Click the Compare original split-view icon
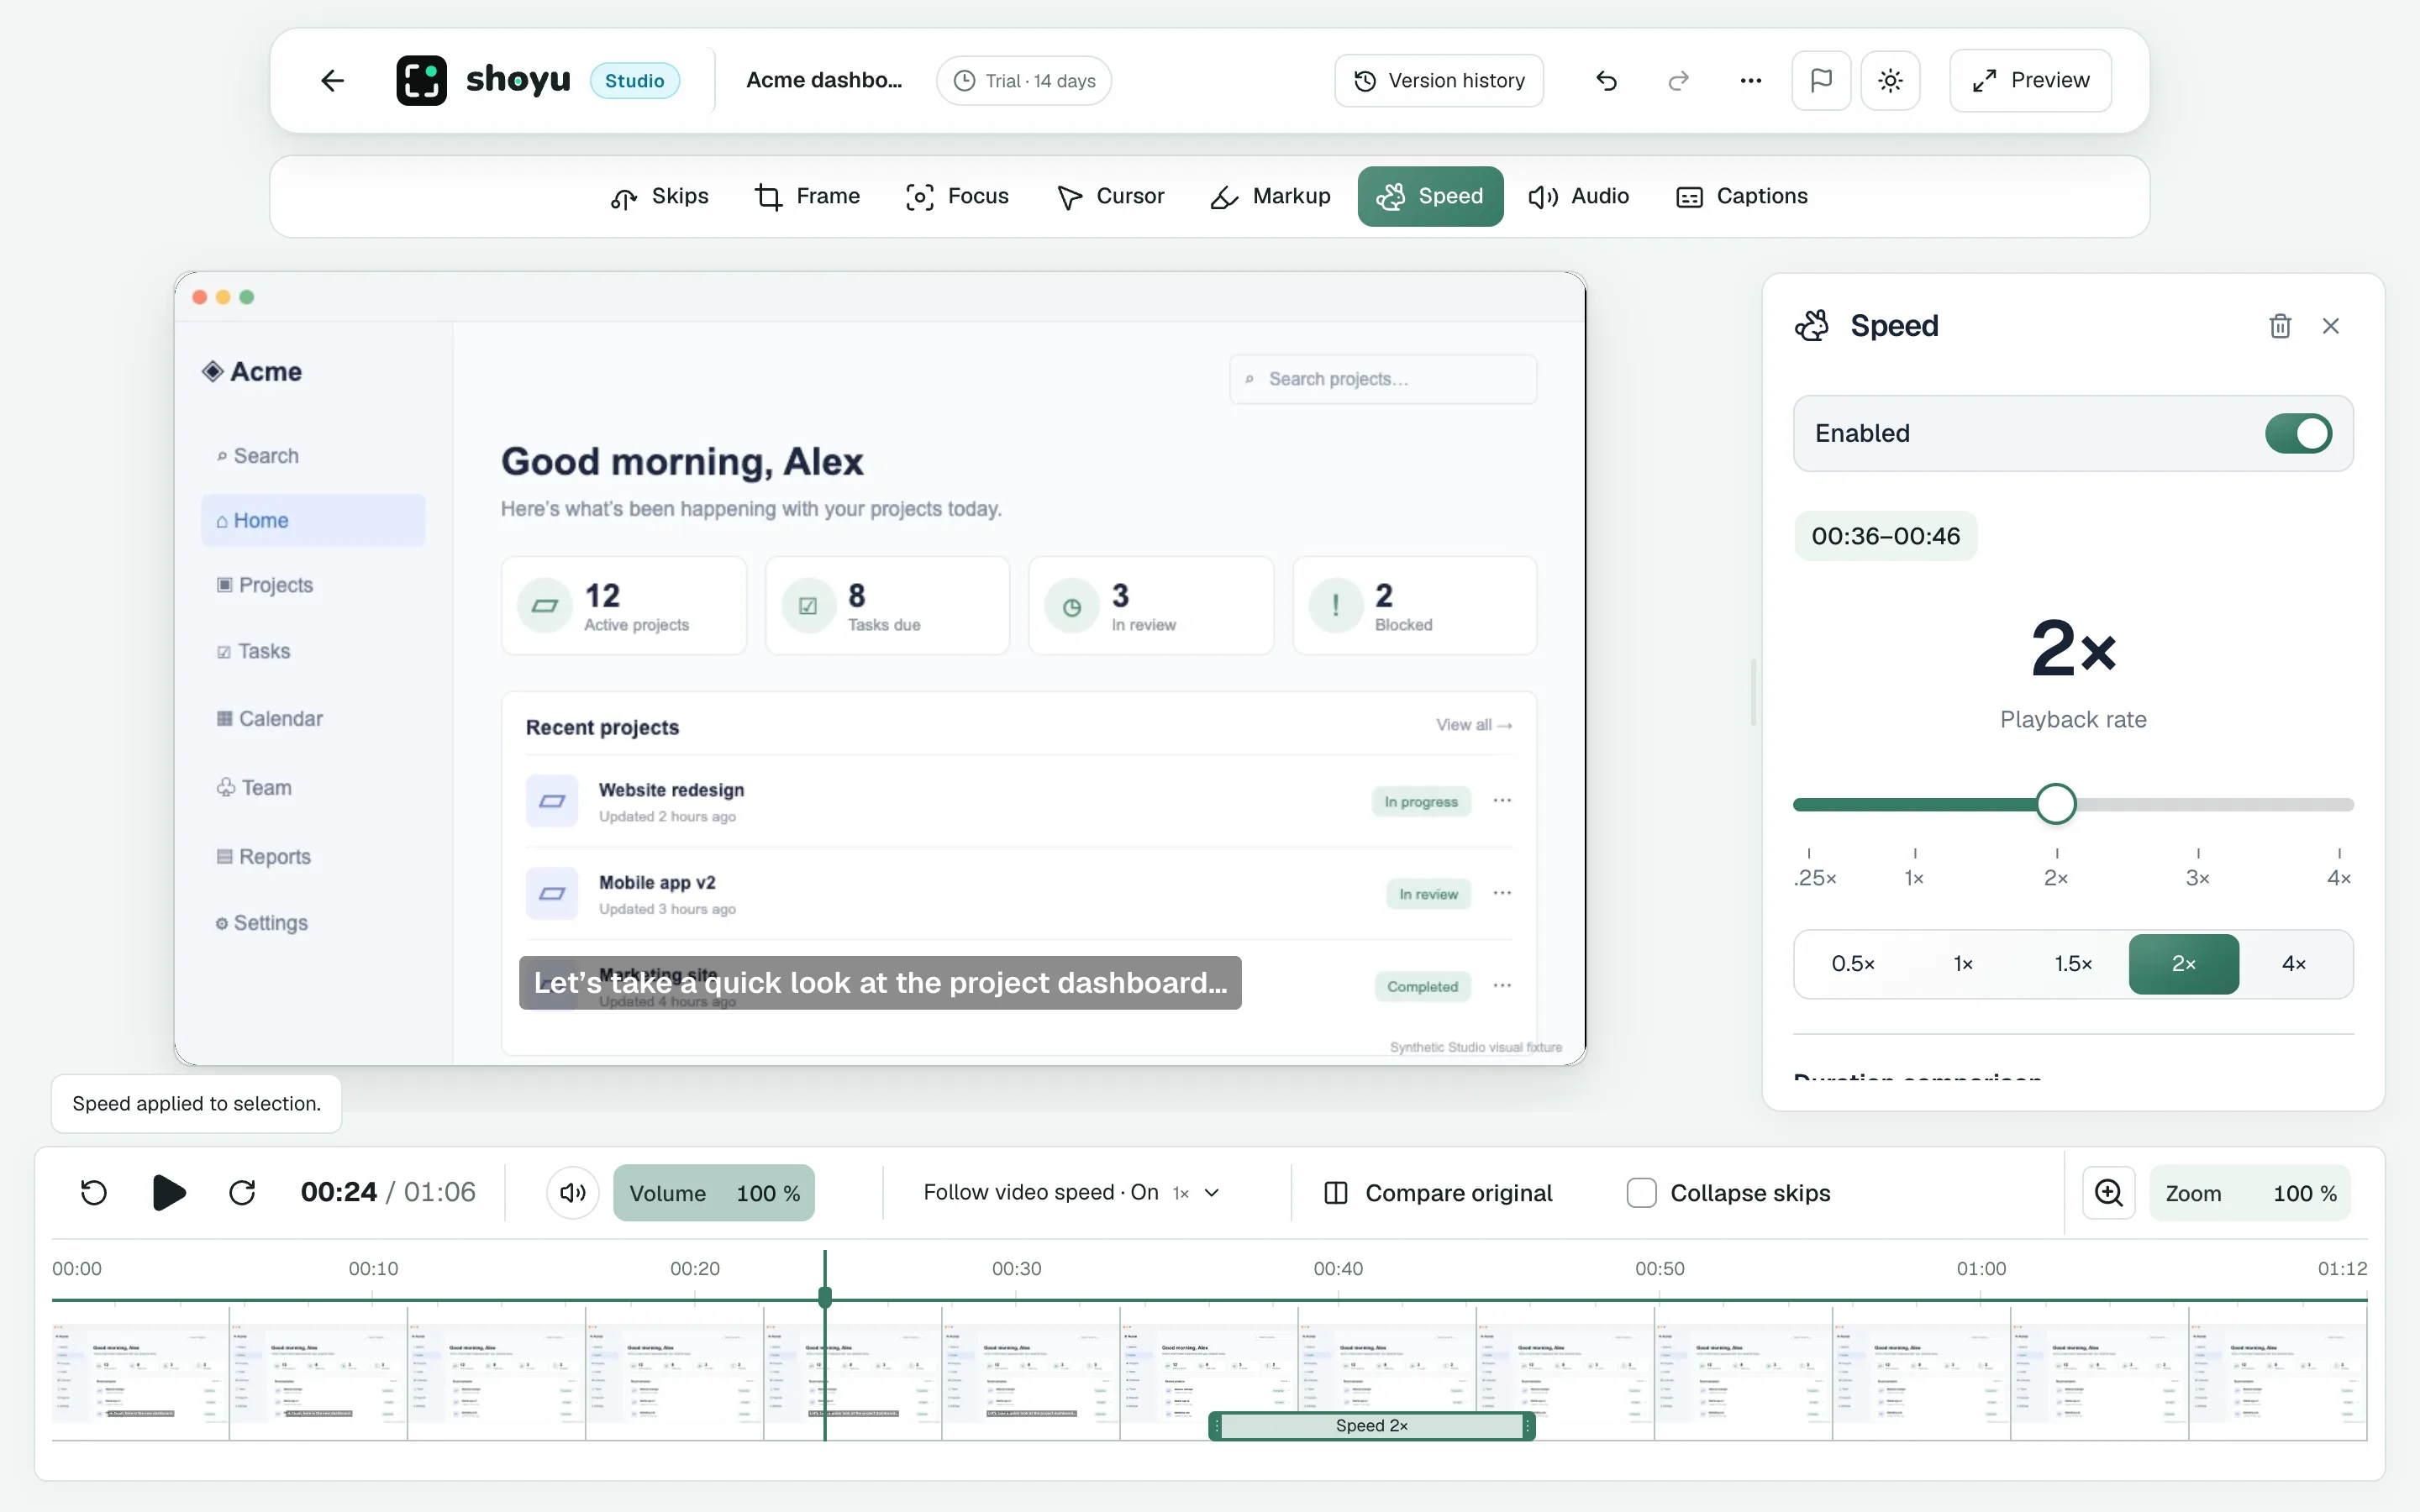 tap(1335, 1193)
